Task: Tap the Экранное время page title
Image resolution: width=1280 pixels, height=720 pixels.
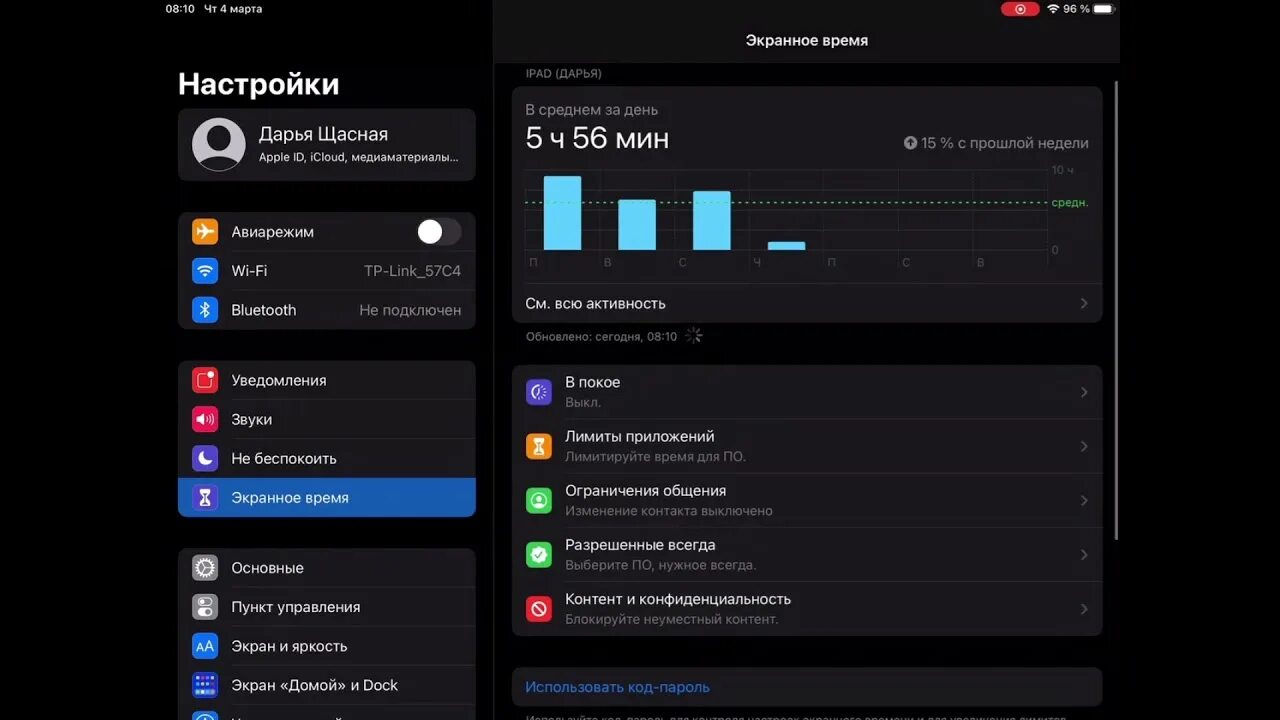Action: 807,41
